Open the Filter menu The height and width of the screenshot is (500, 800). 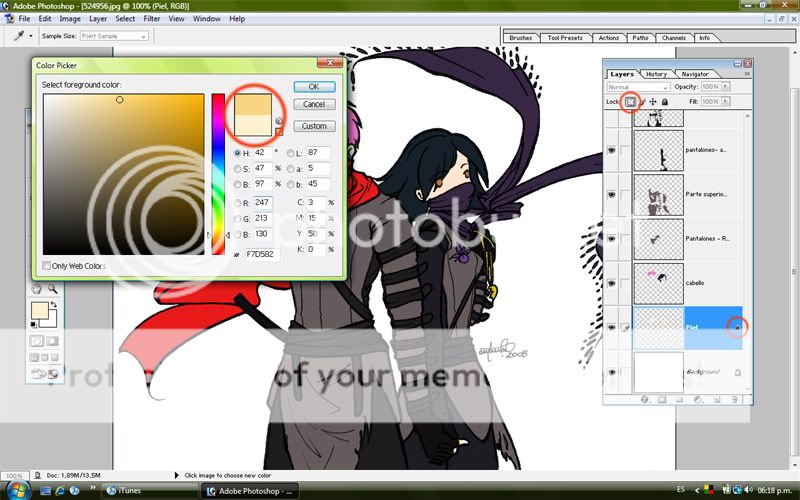(152, 19)
